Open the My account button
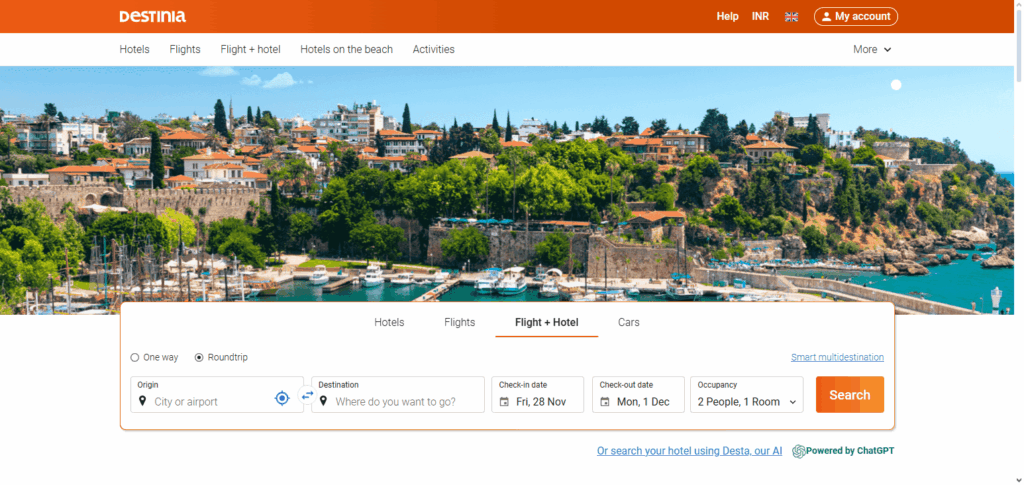1024x485 pixels. (x=856, y=17)
